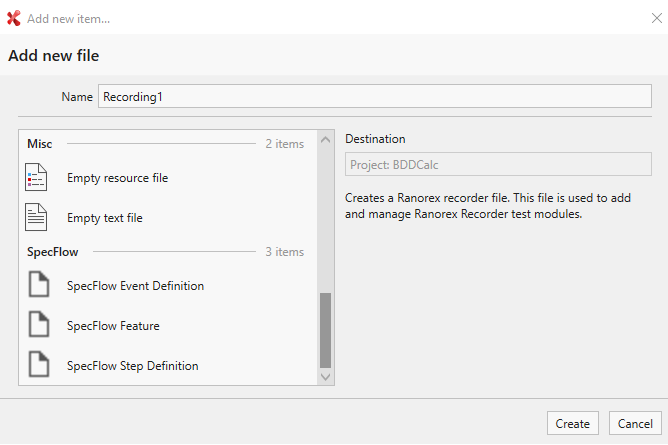Click the SpecFlow Feature file icon
This screenshot has width=668, height=445.
click(x=39, y=324)
